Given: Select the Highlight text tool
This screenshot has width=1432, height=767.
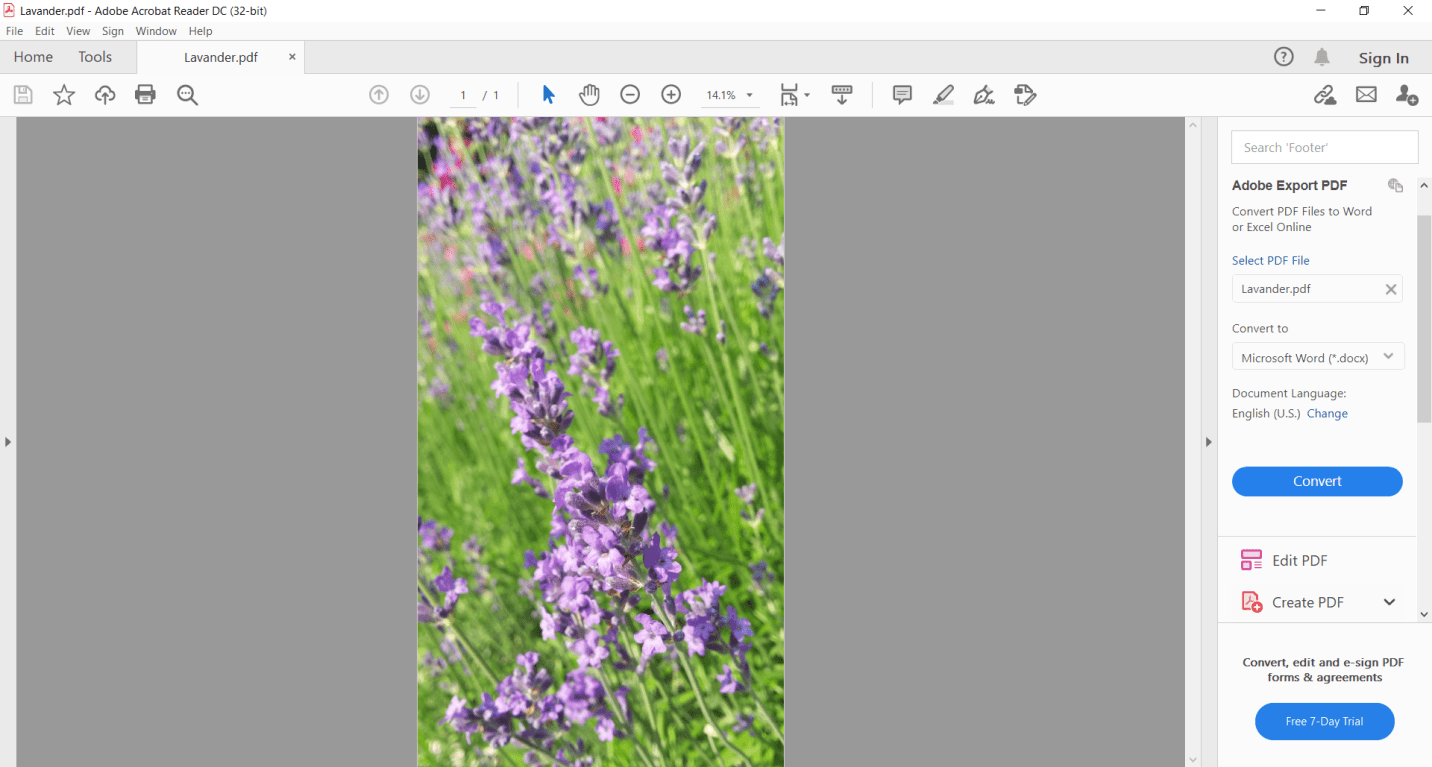Looking at the screenshot, I should (943, 95).
